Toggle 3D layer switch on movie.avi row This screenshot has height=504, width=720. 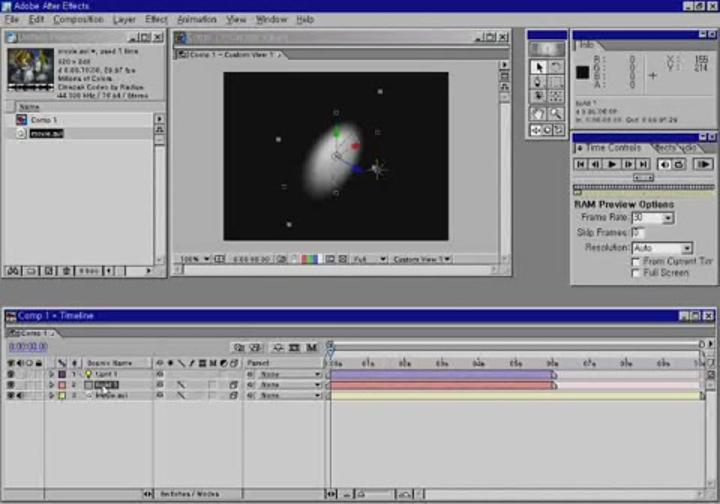point(234,395)
